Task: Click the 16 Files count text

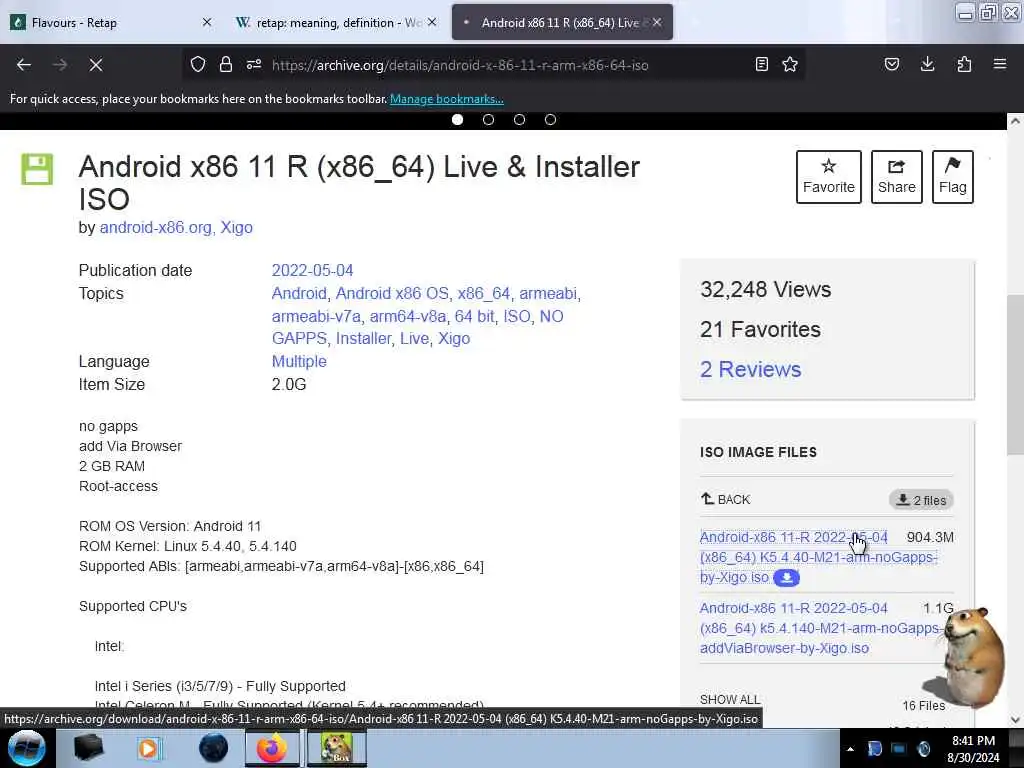Action: tap(923, 706)
